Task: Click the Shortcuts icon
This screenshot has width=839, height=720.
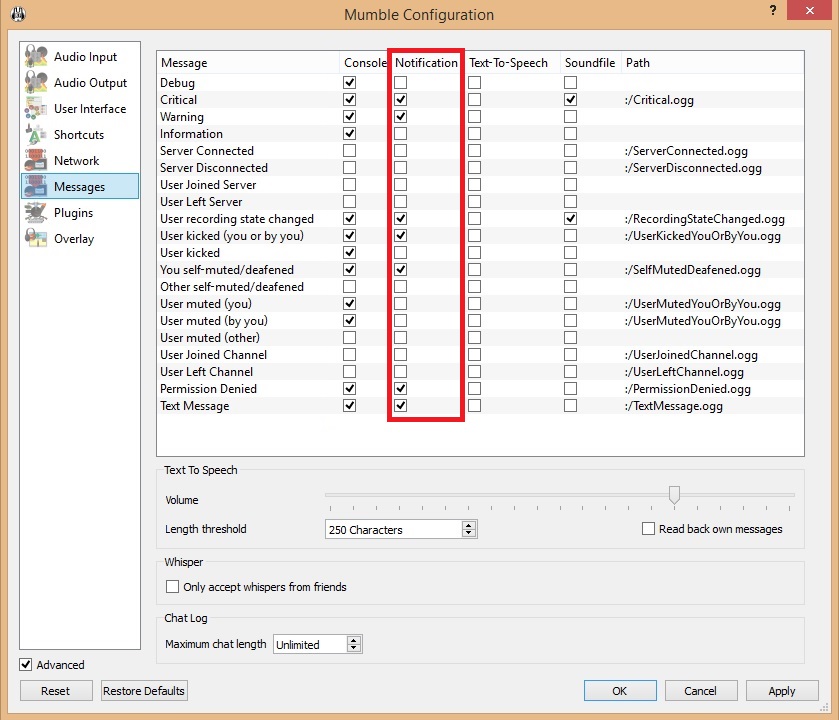Action: tap(36, 135)
